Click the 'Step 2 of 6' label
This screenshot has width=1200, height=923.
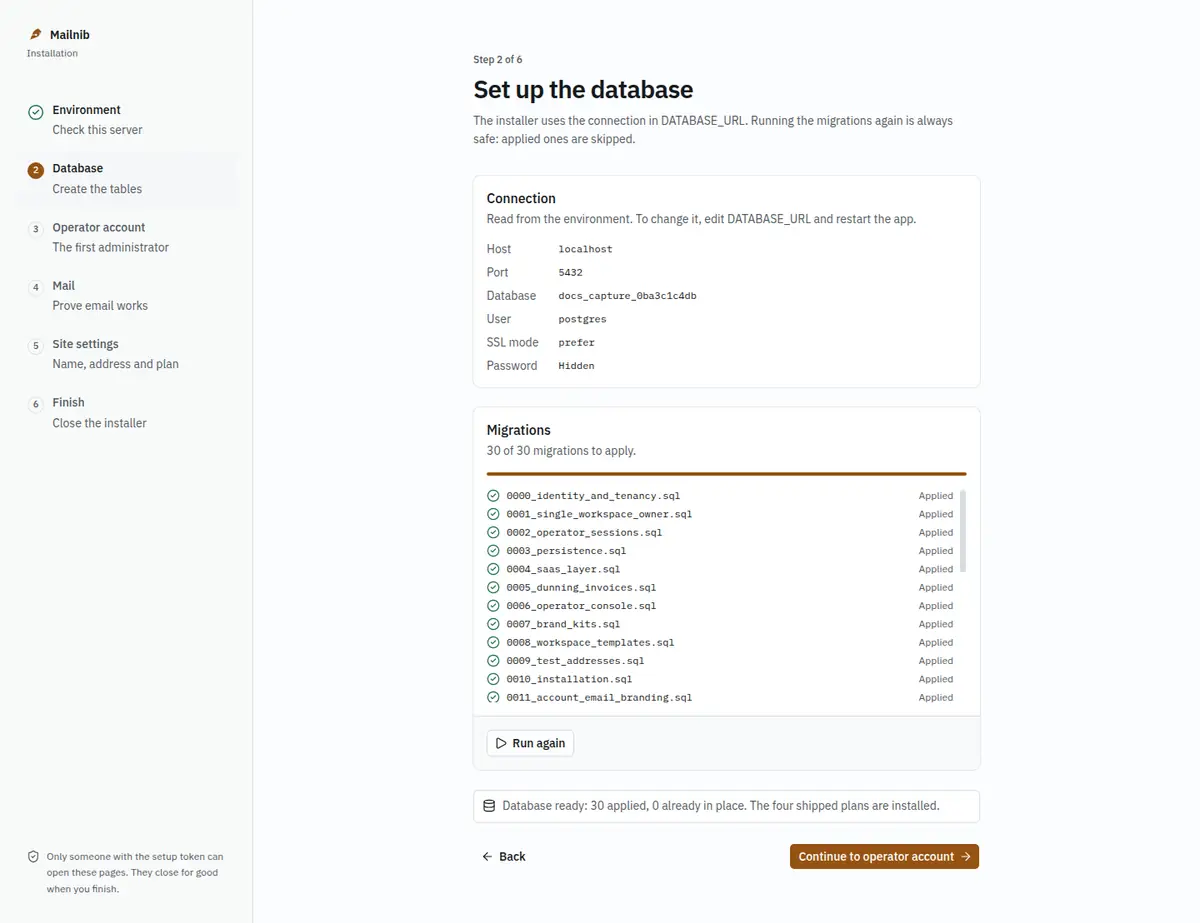click(x=498, y=60)
